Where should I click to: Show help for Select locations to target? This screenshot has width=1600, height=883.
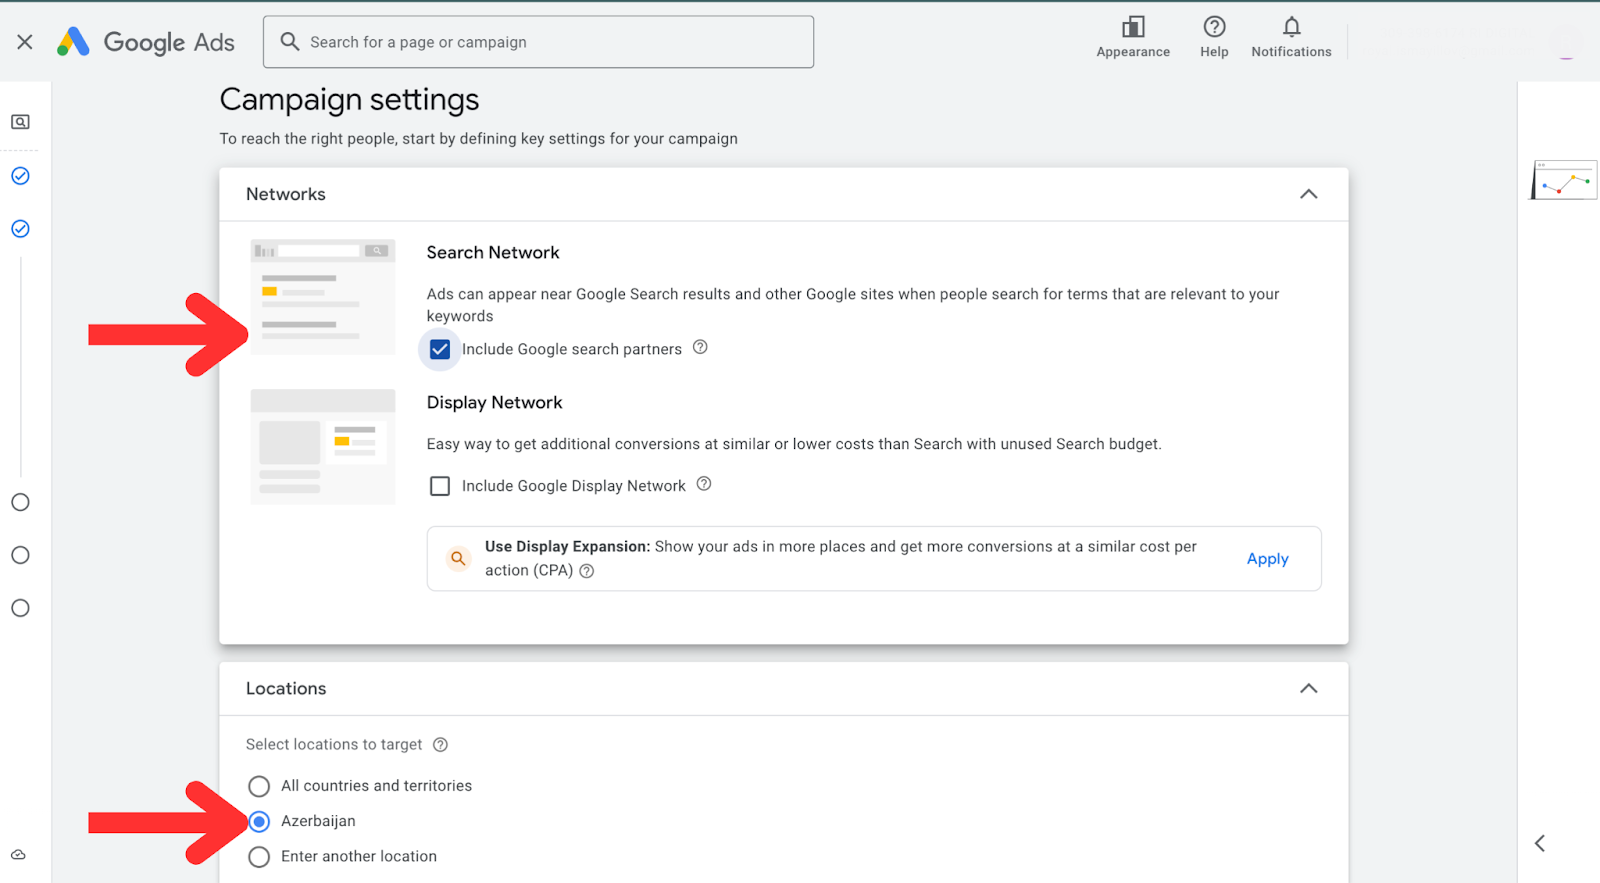pyautogui.click(x=440, y=745)
